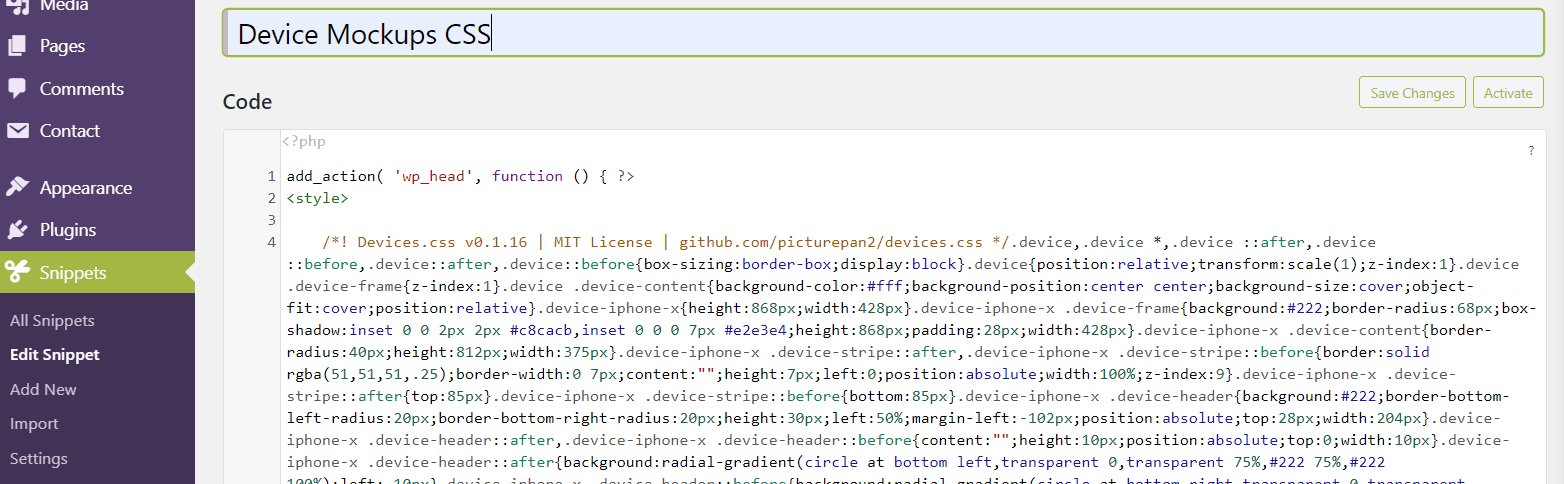Screen dimensions: 1564x484
Task: Click the Pages icon in sidebar
Action: pos(17,46)
